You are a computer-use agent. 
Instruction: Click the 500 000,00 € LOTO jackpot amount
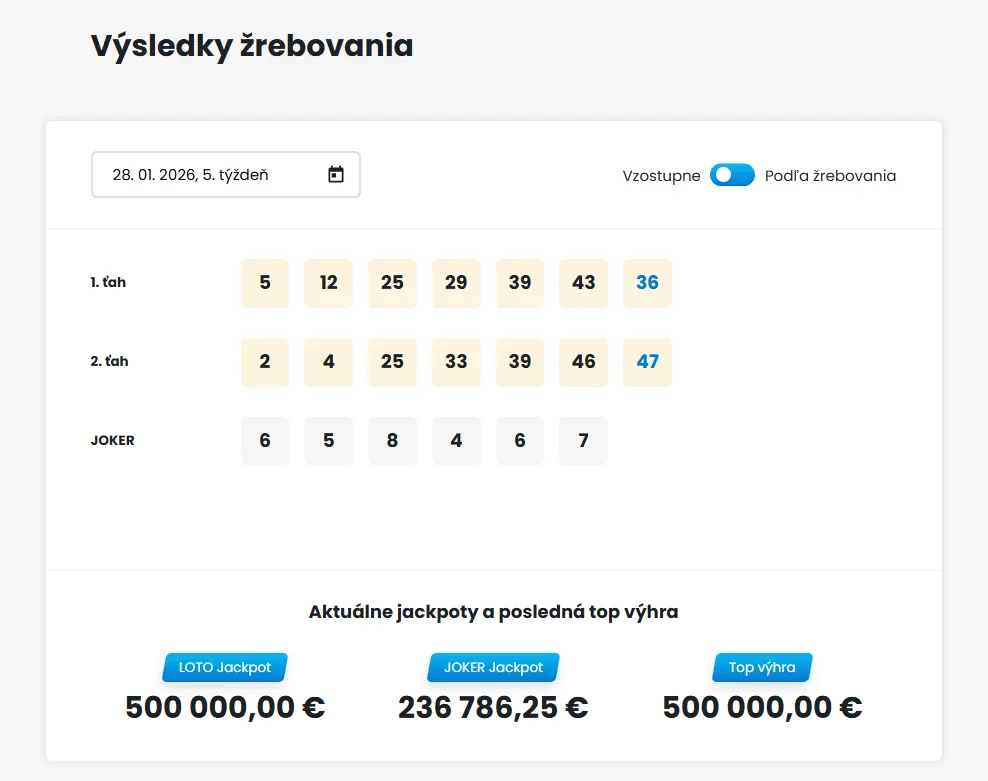point(223,707)
